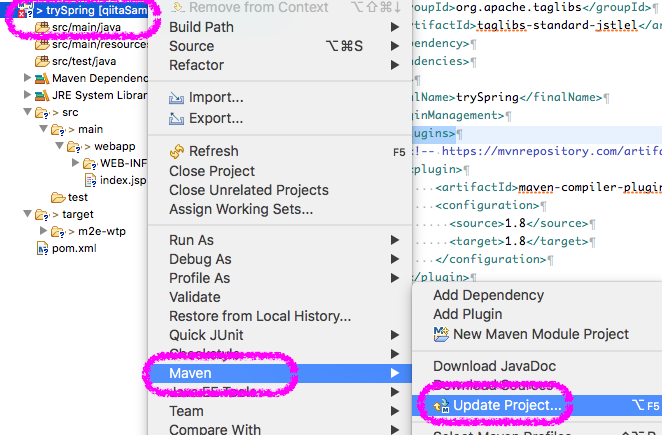Viewport: 662px width, 435px height.
Task: Choose Add Plugin in Maven submenu
Action: coord(537,314)
